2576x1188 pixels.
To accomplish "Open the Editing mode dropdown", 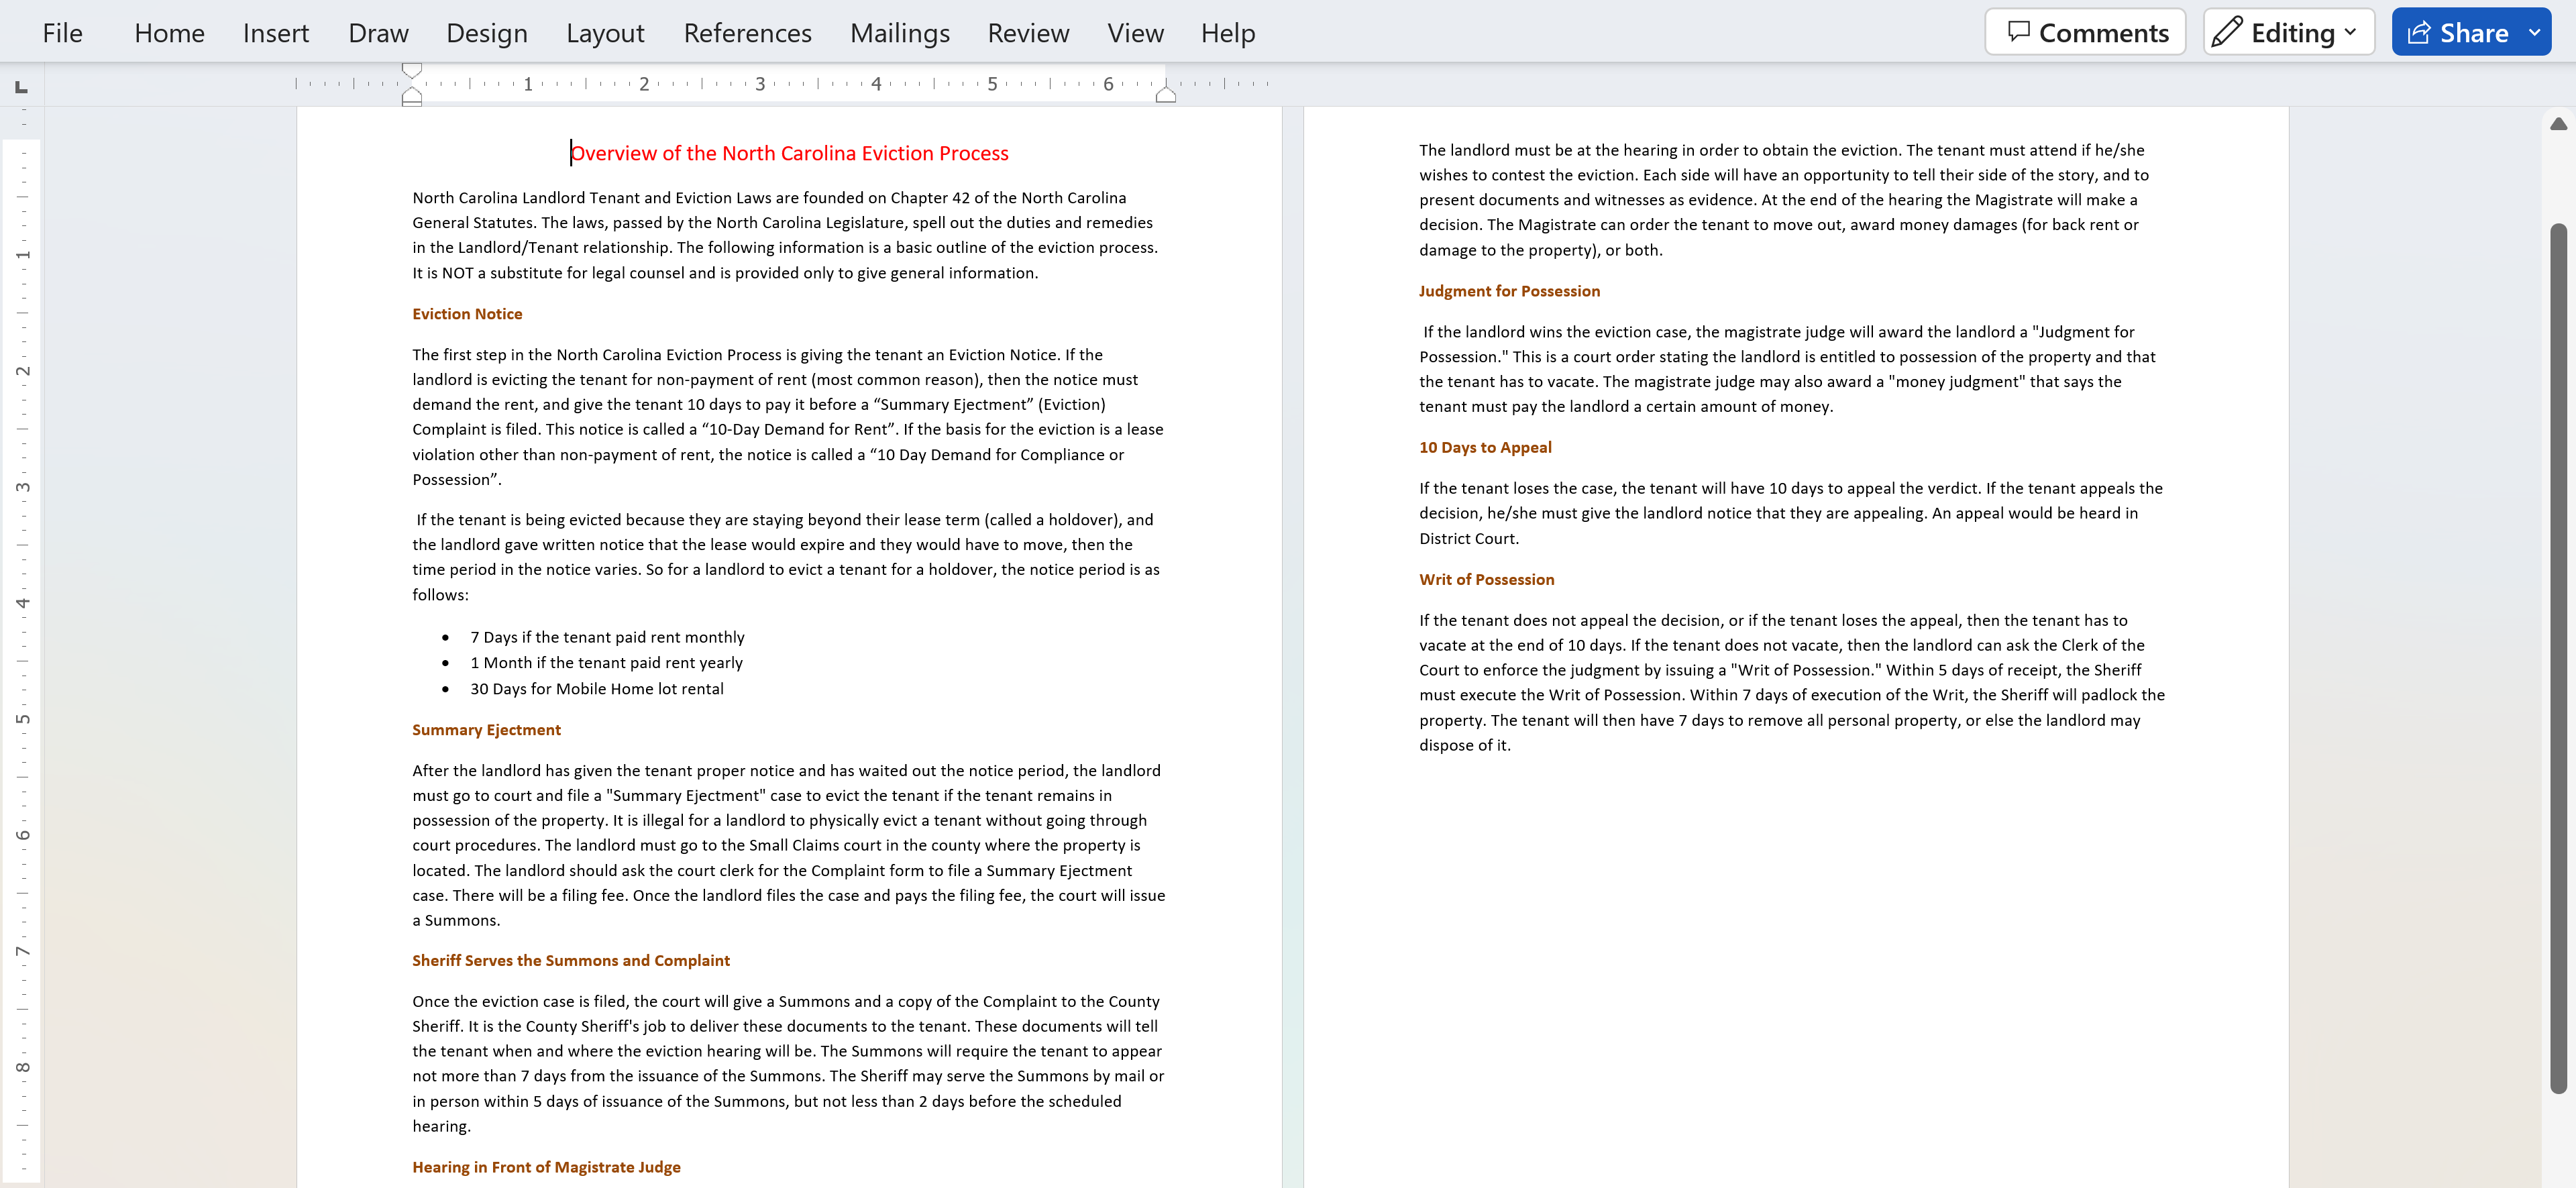I will coord(2288,32).
